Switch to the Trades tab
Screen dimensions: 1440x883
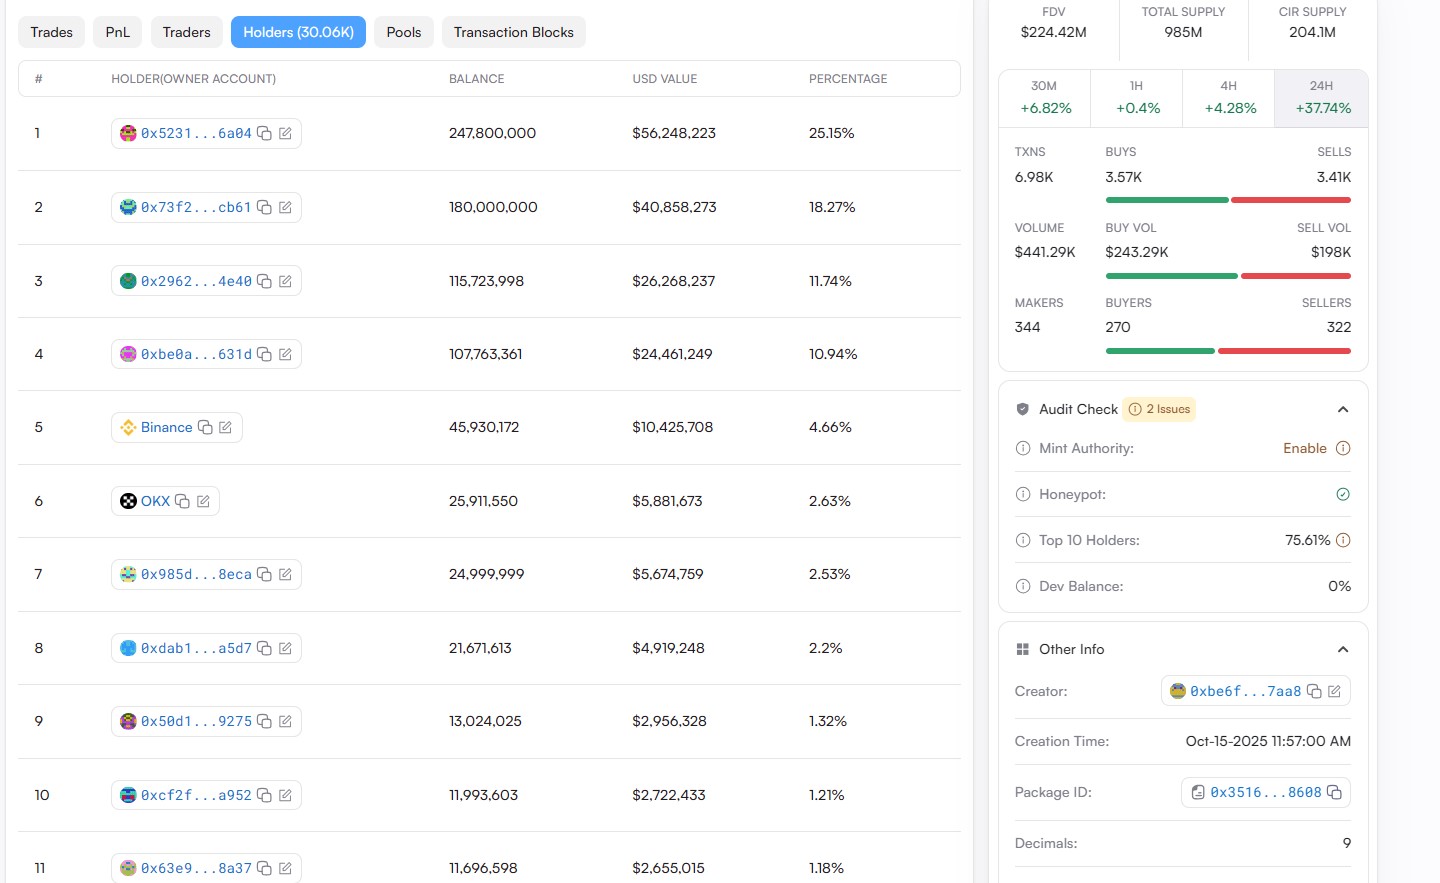click(x=52, y=32)
